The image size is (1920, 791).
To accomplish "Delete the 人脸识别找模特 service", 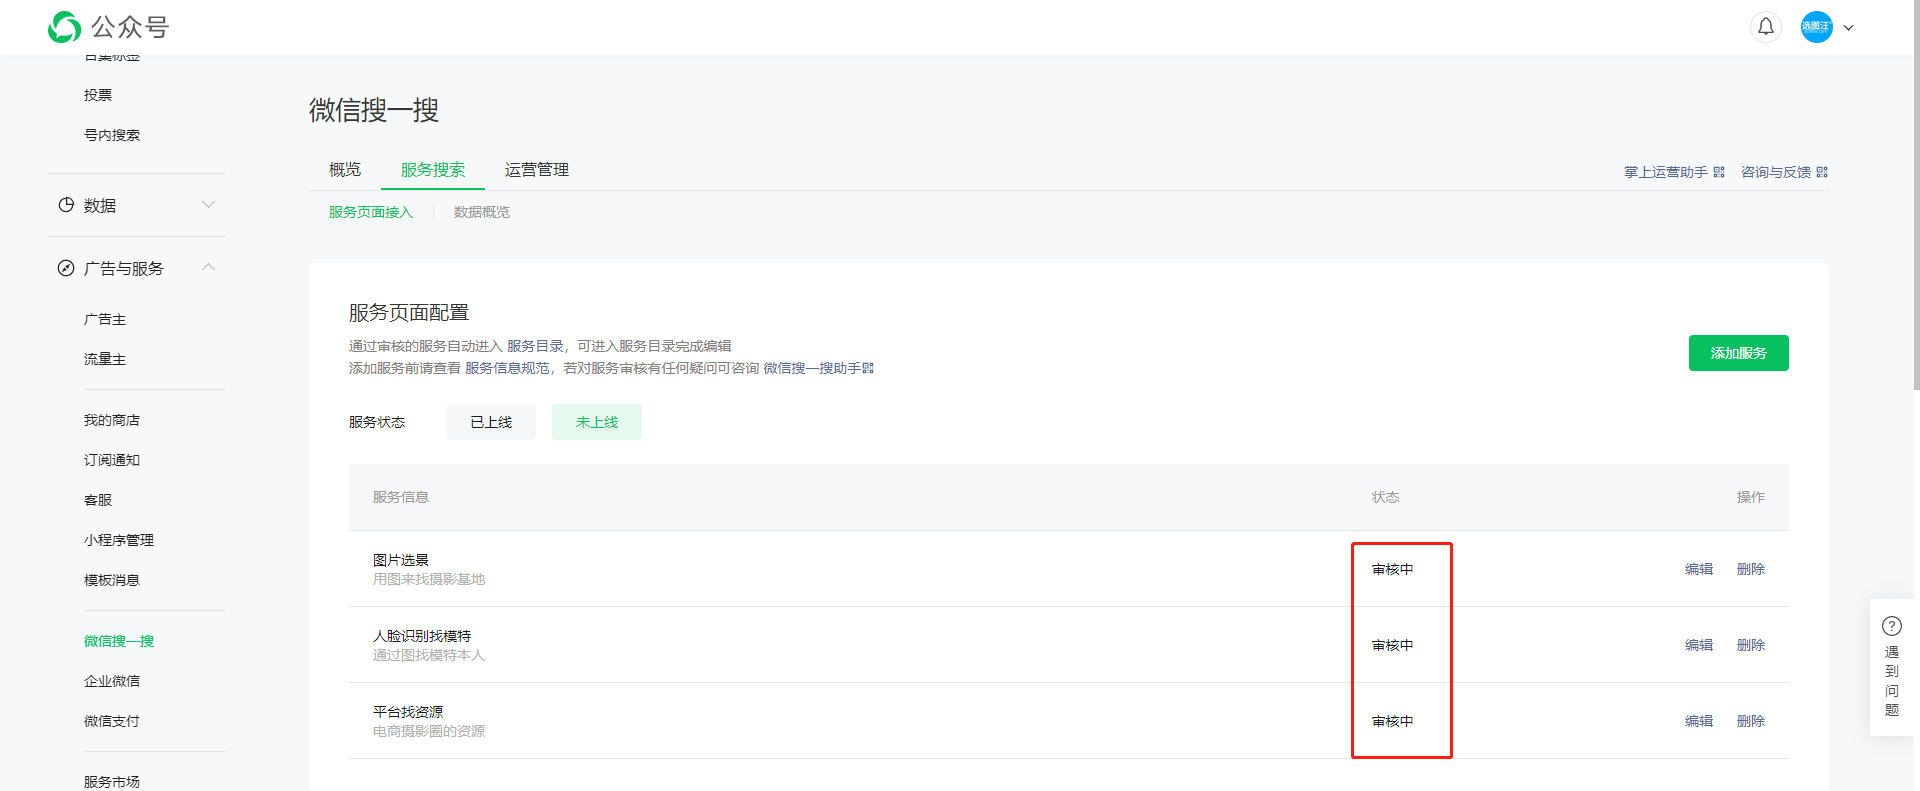I will coord(1751,645).
